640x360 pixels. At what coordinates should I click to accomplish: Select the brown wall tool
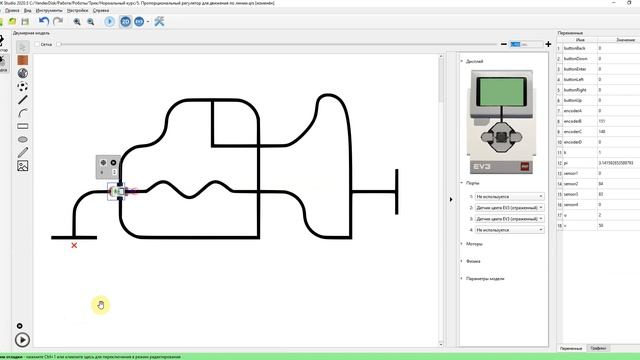pos(23,60)
